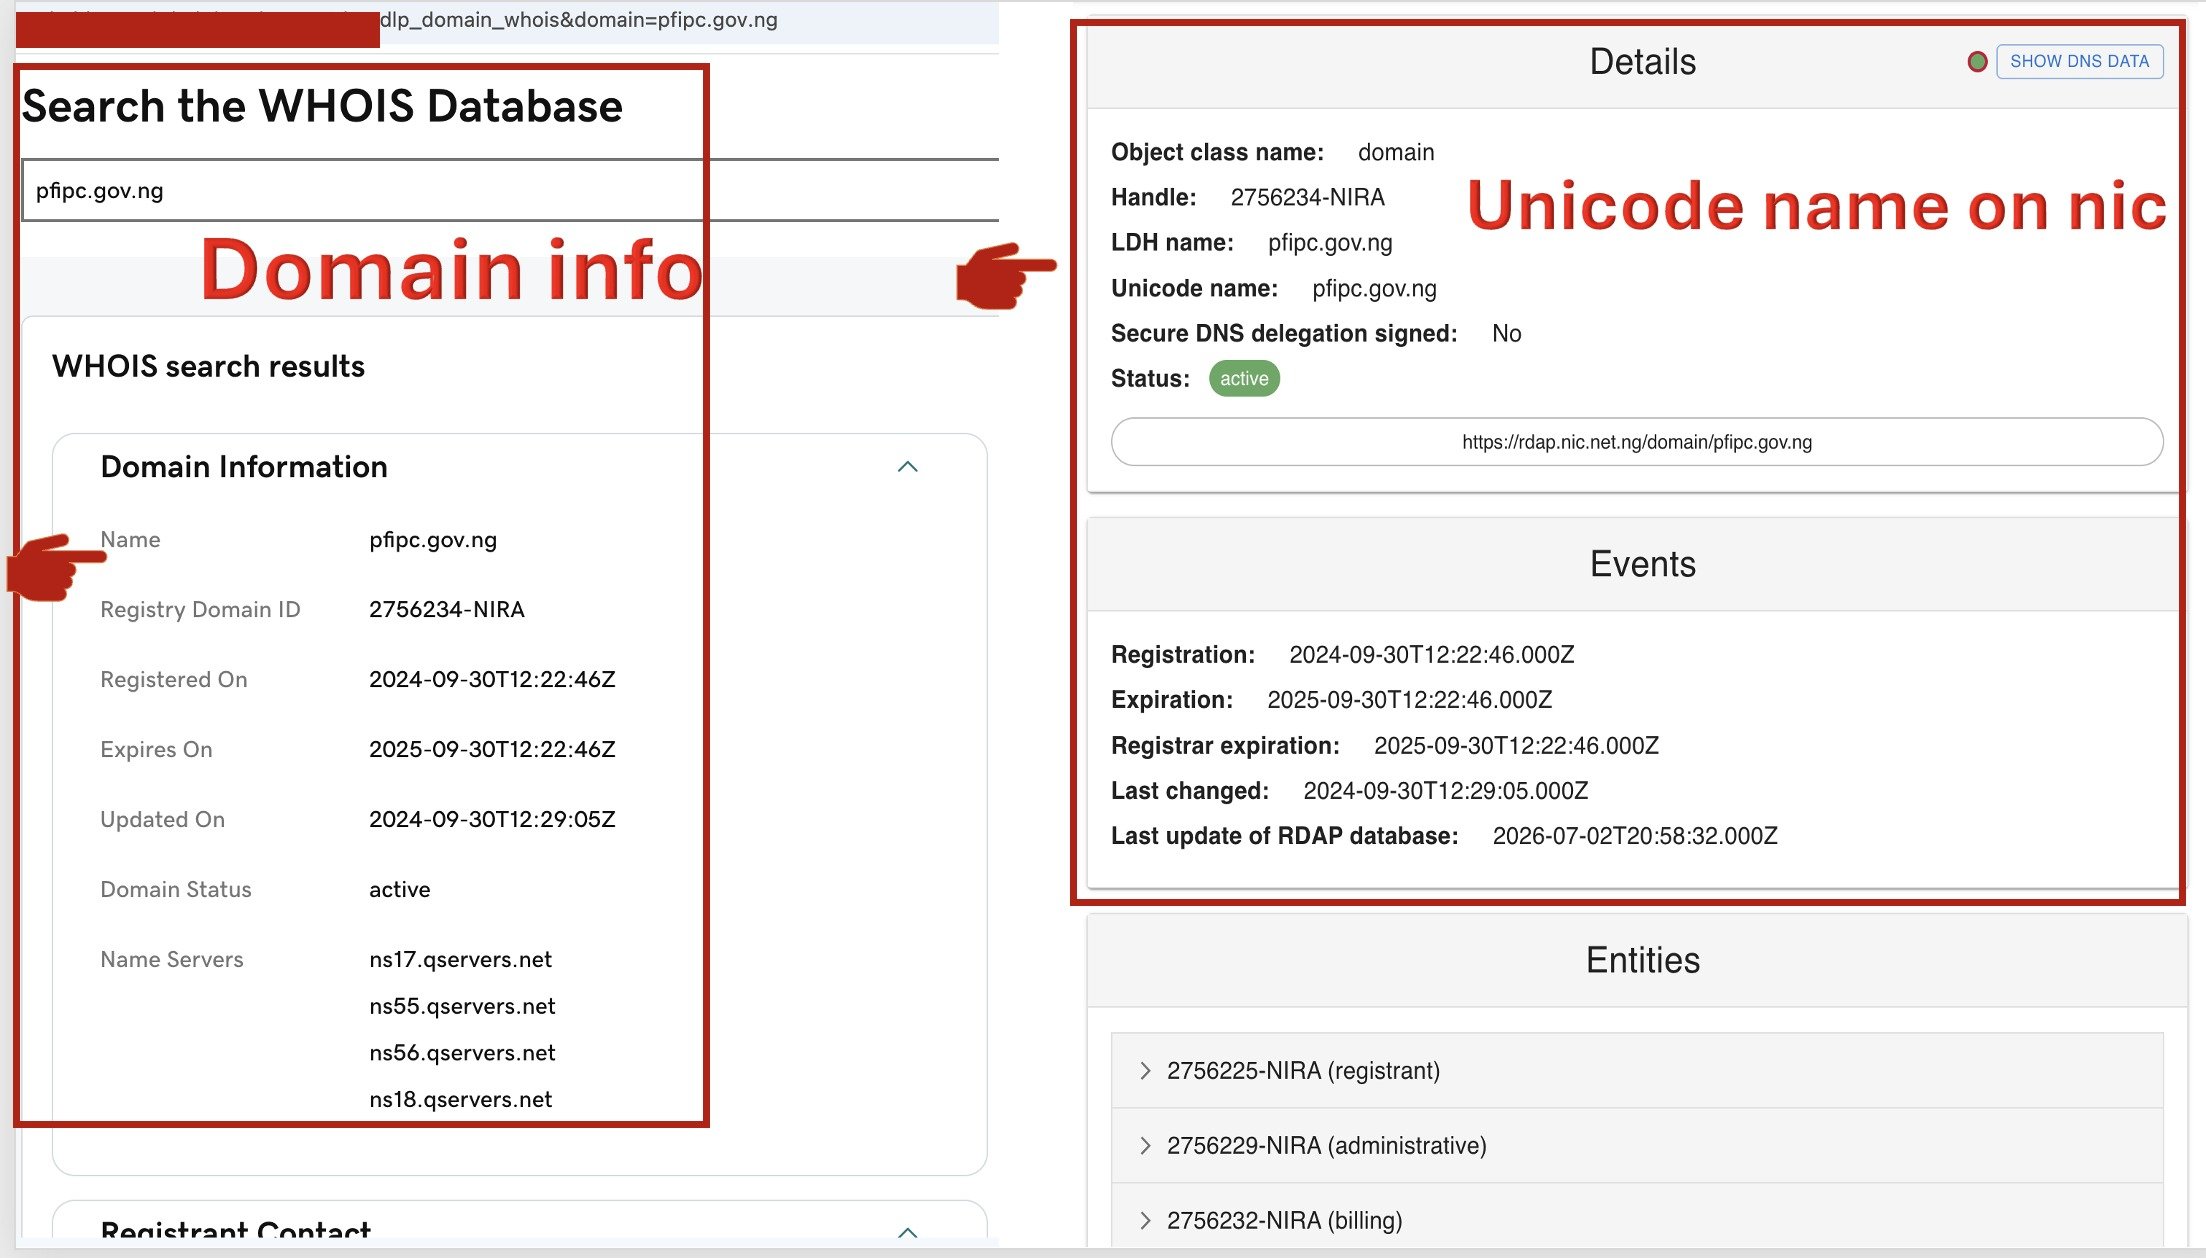
Task: Click the Search the WHOIS Database heading
Action: (x=322, y=106)
